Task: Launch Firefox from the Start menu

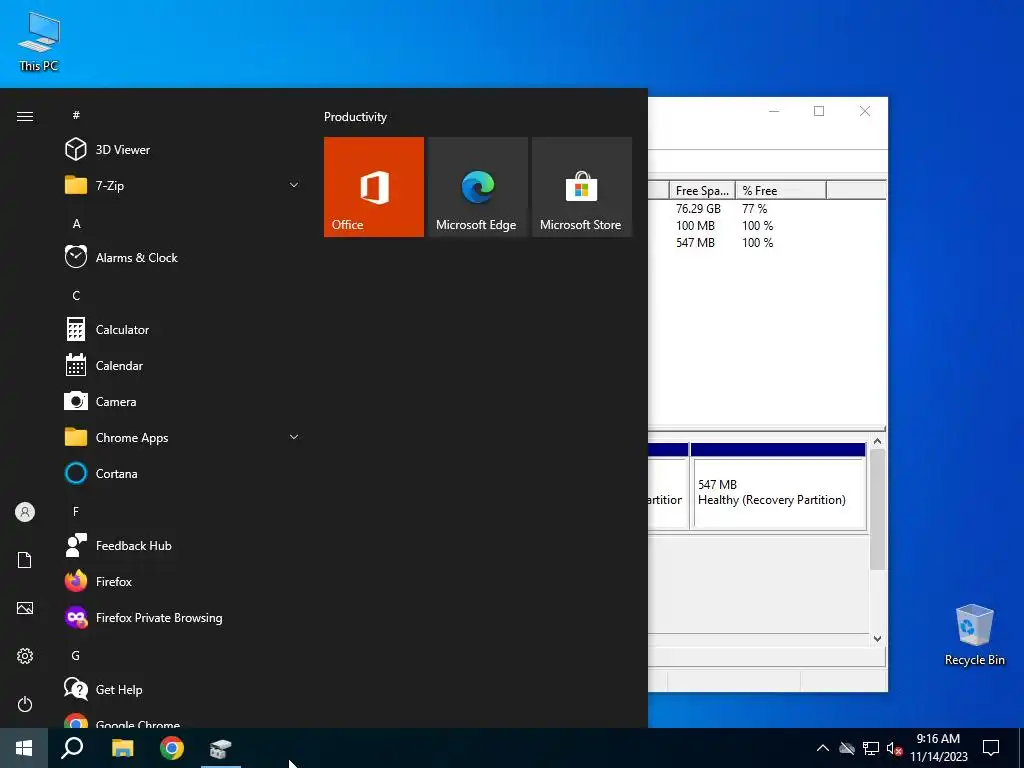Action: pos(183,581)
